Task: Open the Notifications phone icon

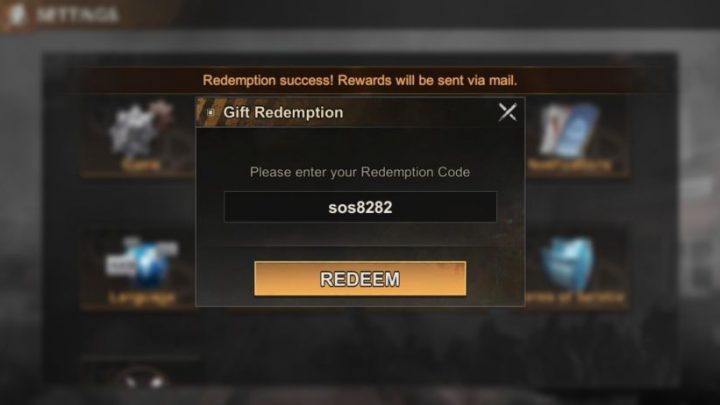Action: point(569,130)
